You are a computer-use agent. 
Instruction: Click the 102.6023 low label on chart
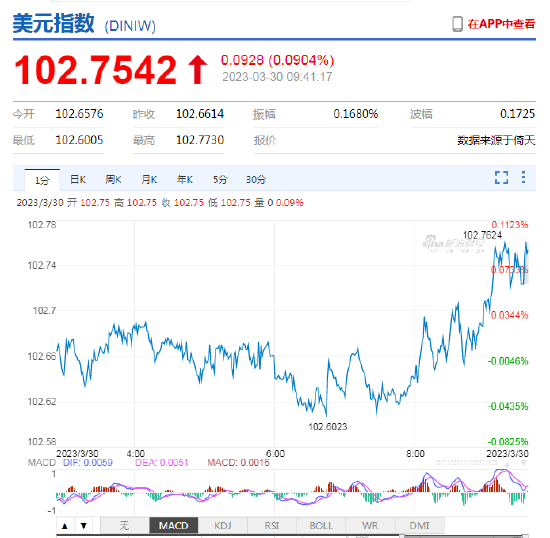[328, 427]
